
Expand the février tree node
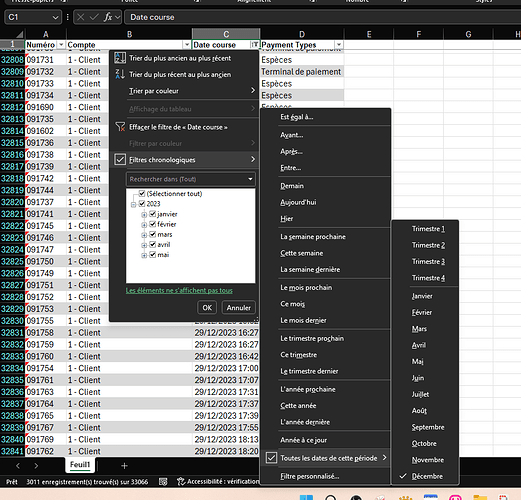(x=144, y=225)
